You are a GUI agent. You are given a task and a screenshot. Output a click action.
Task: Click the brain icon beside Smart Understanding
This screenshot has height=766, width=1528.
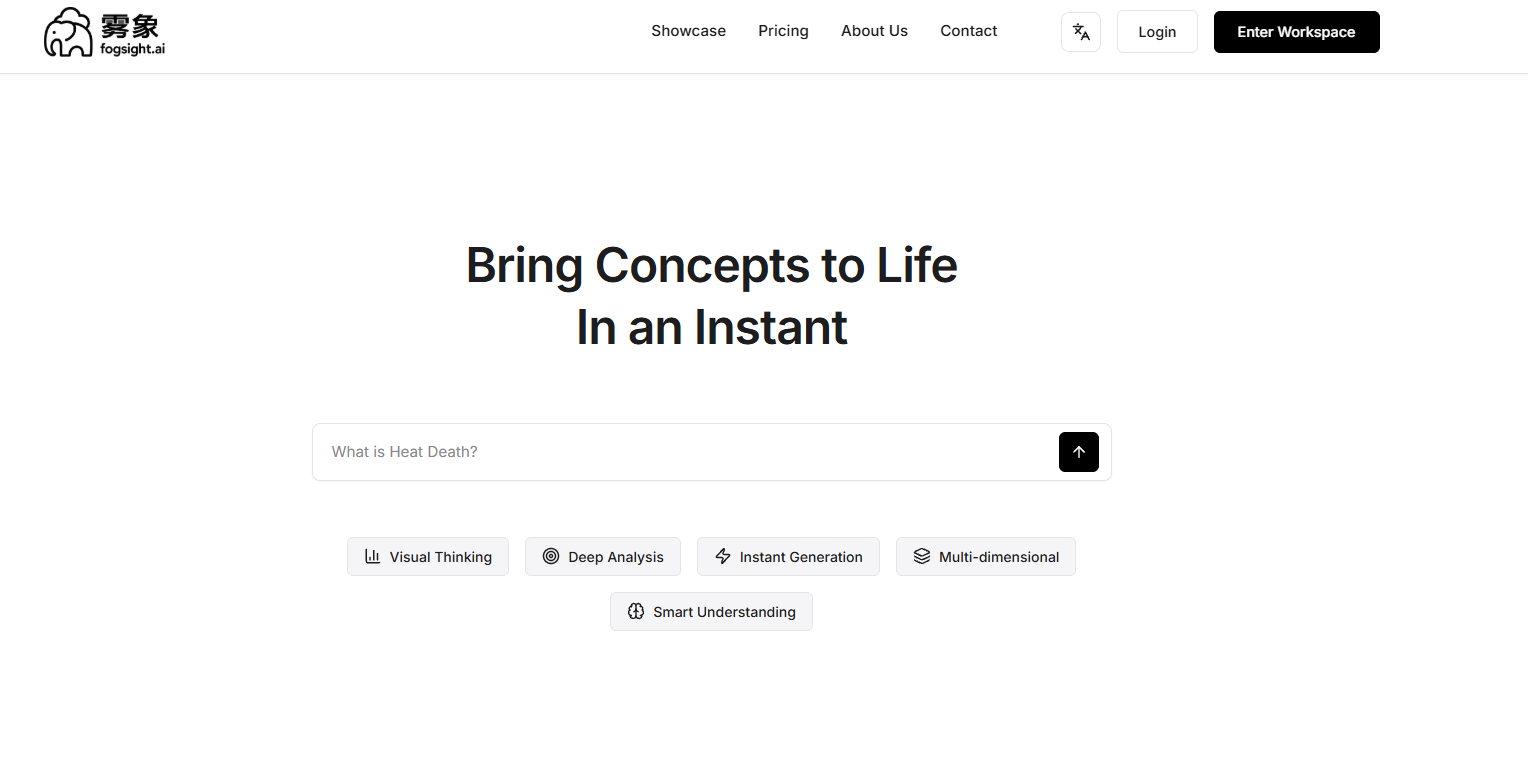point(636,612)
